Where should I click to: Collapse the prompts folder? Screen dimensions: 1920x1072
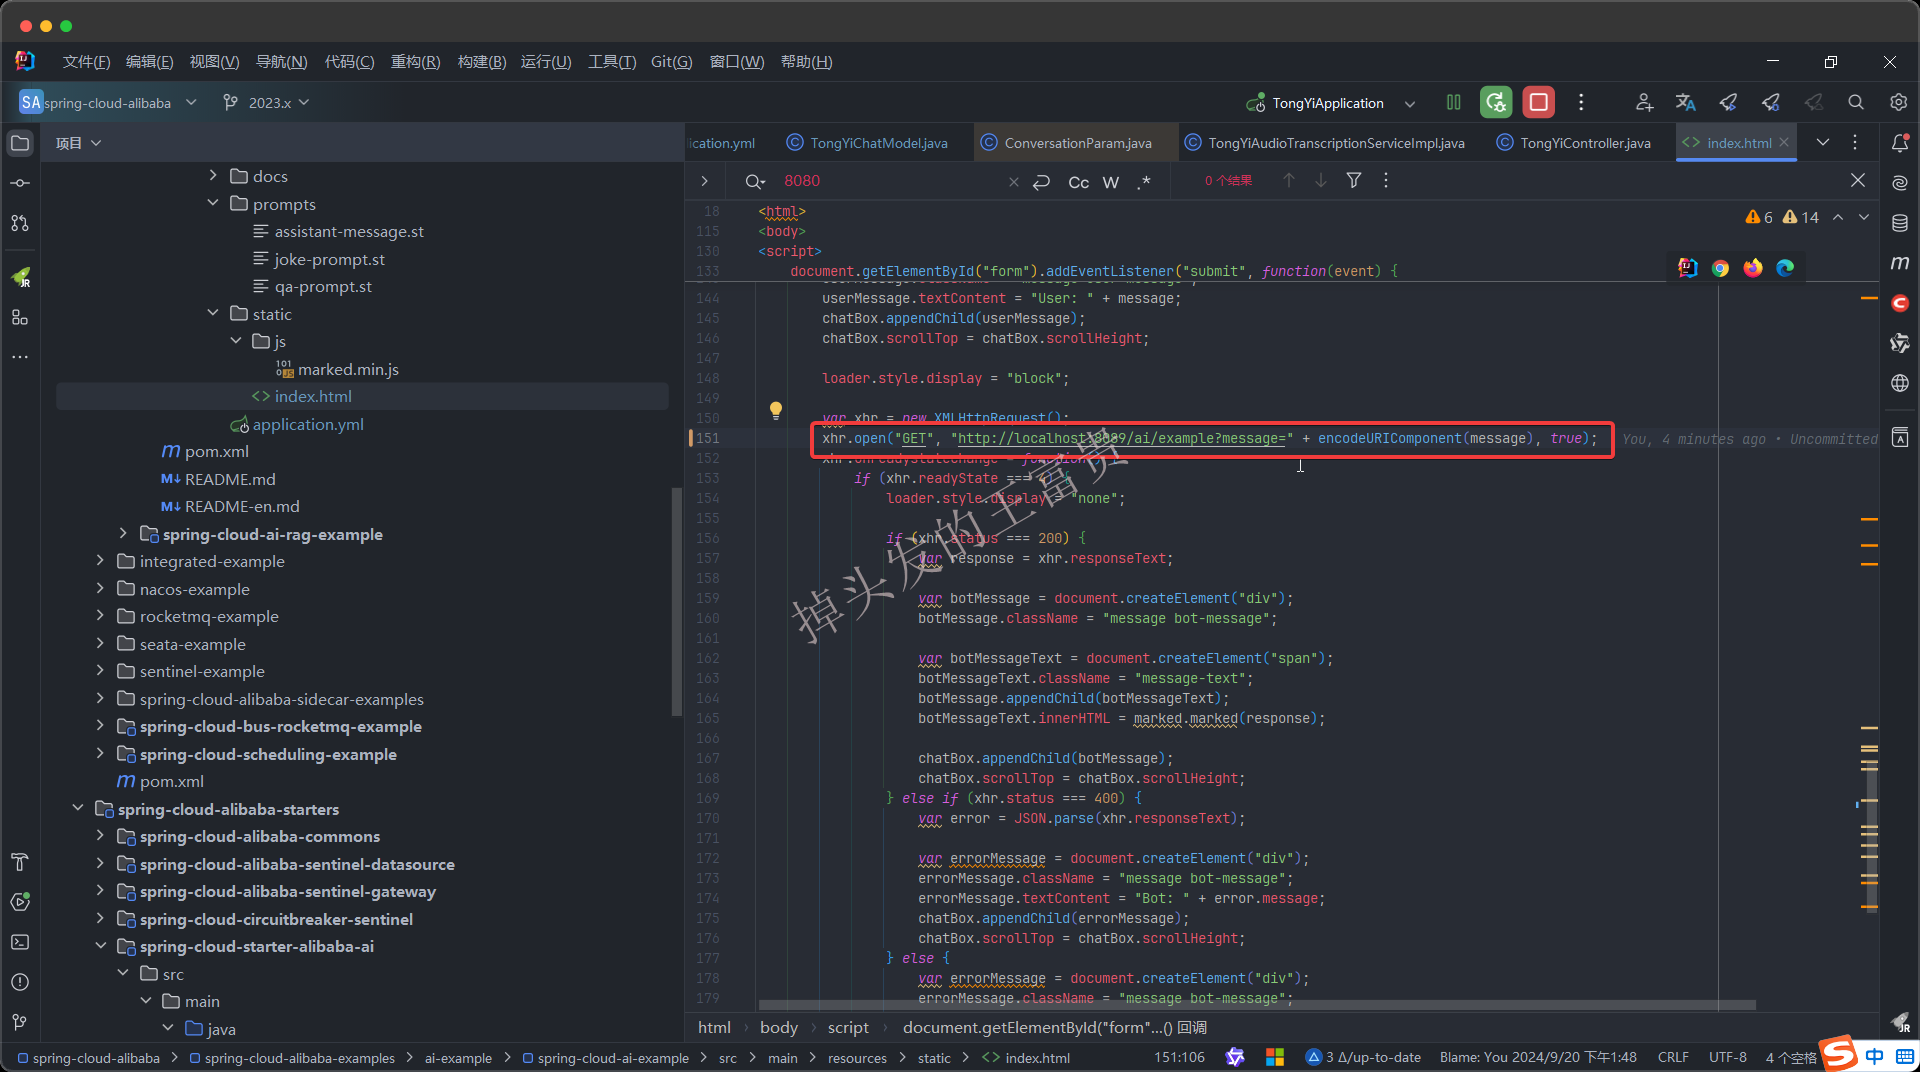pyautogui.click(x=212, y=203)
